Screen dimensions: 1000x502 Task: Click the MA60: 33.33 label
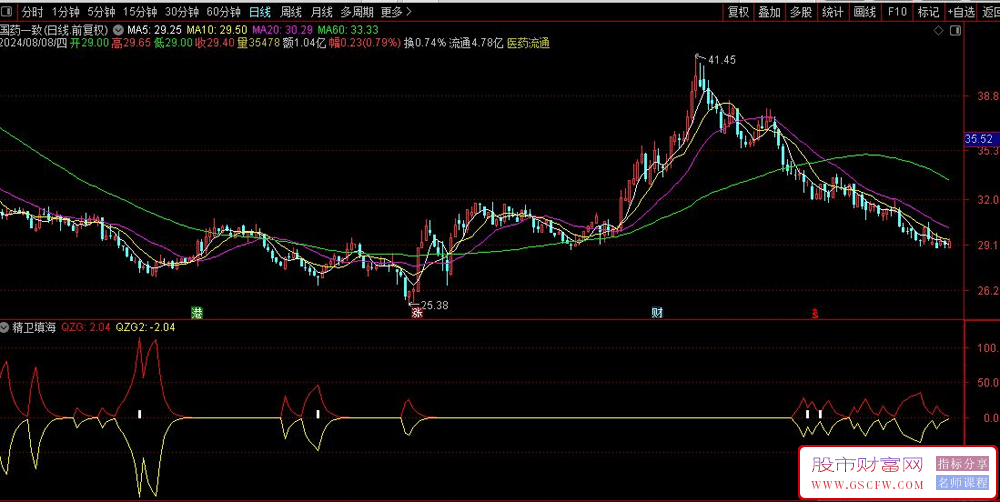pyautogui.click(x=348, y=29)
